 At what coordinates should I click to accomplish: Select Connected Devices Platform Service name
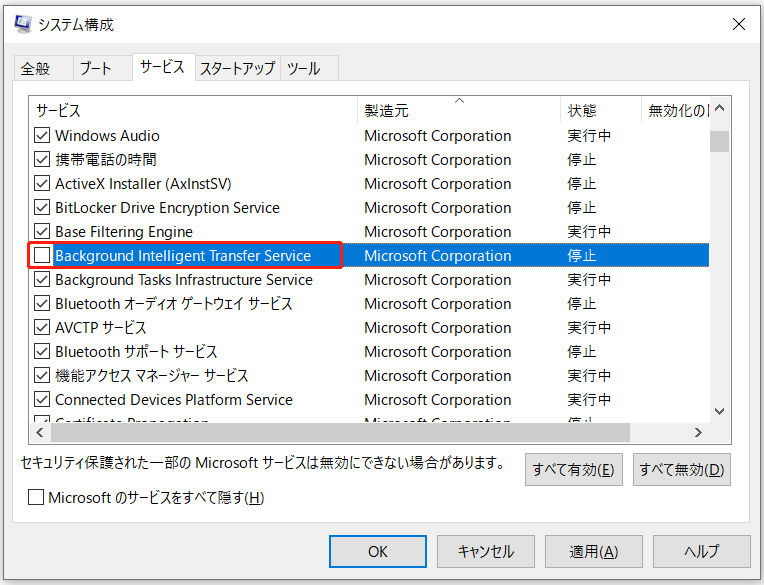pos(174,399)
